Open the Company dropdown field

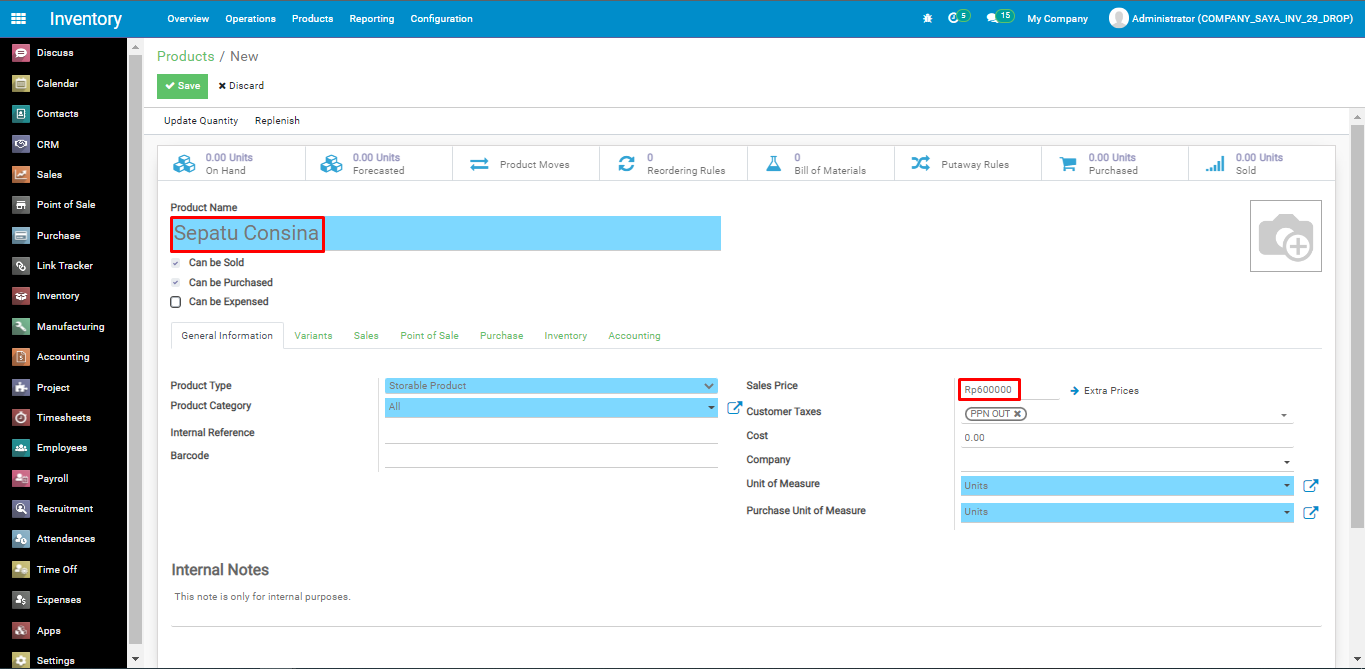pyautogui.click(x=1126, y=461)
